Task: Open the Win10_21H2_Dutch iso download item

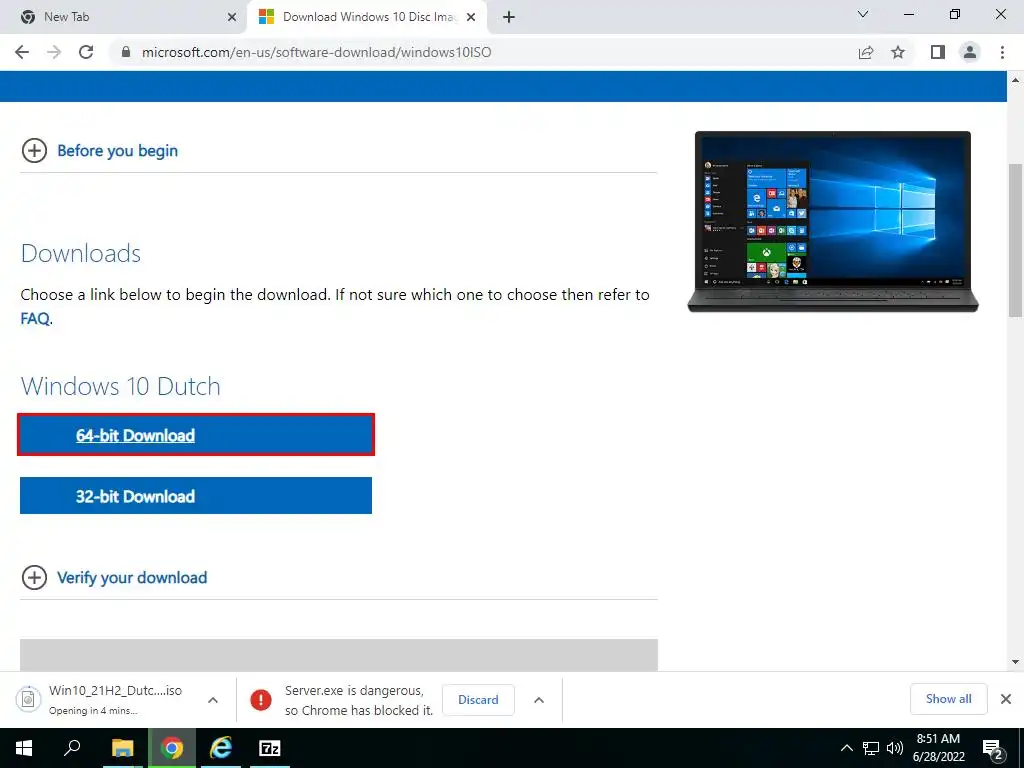Action: tap(104, 699)
